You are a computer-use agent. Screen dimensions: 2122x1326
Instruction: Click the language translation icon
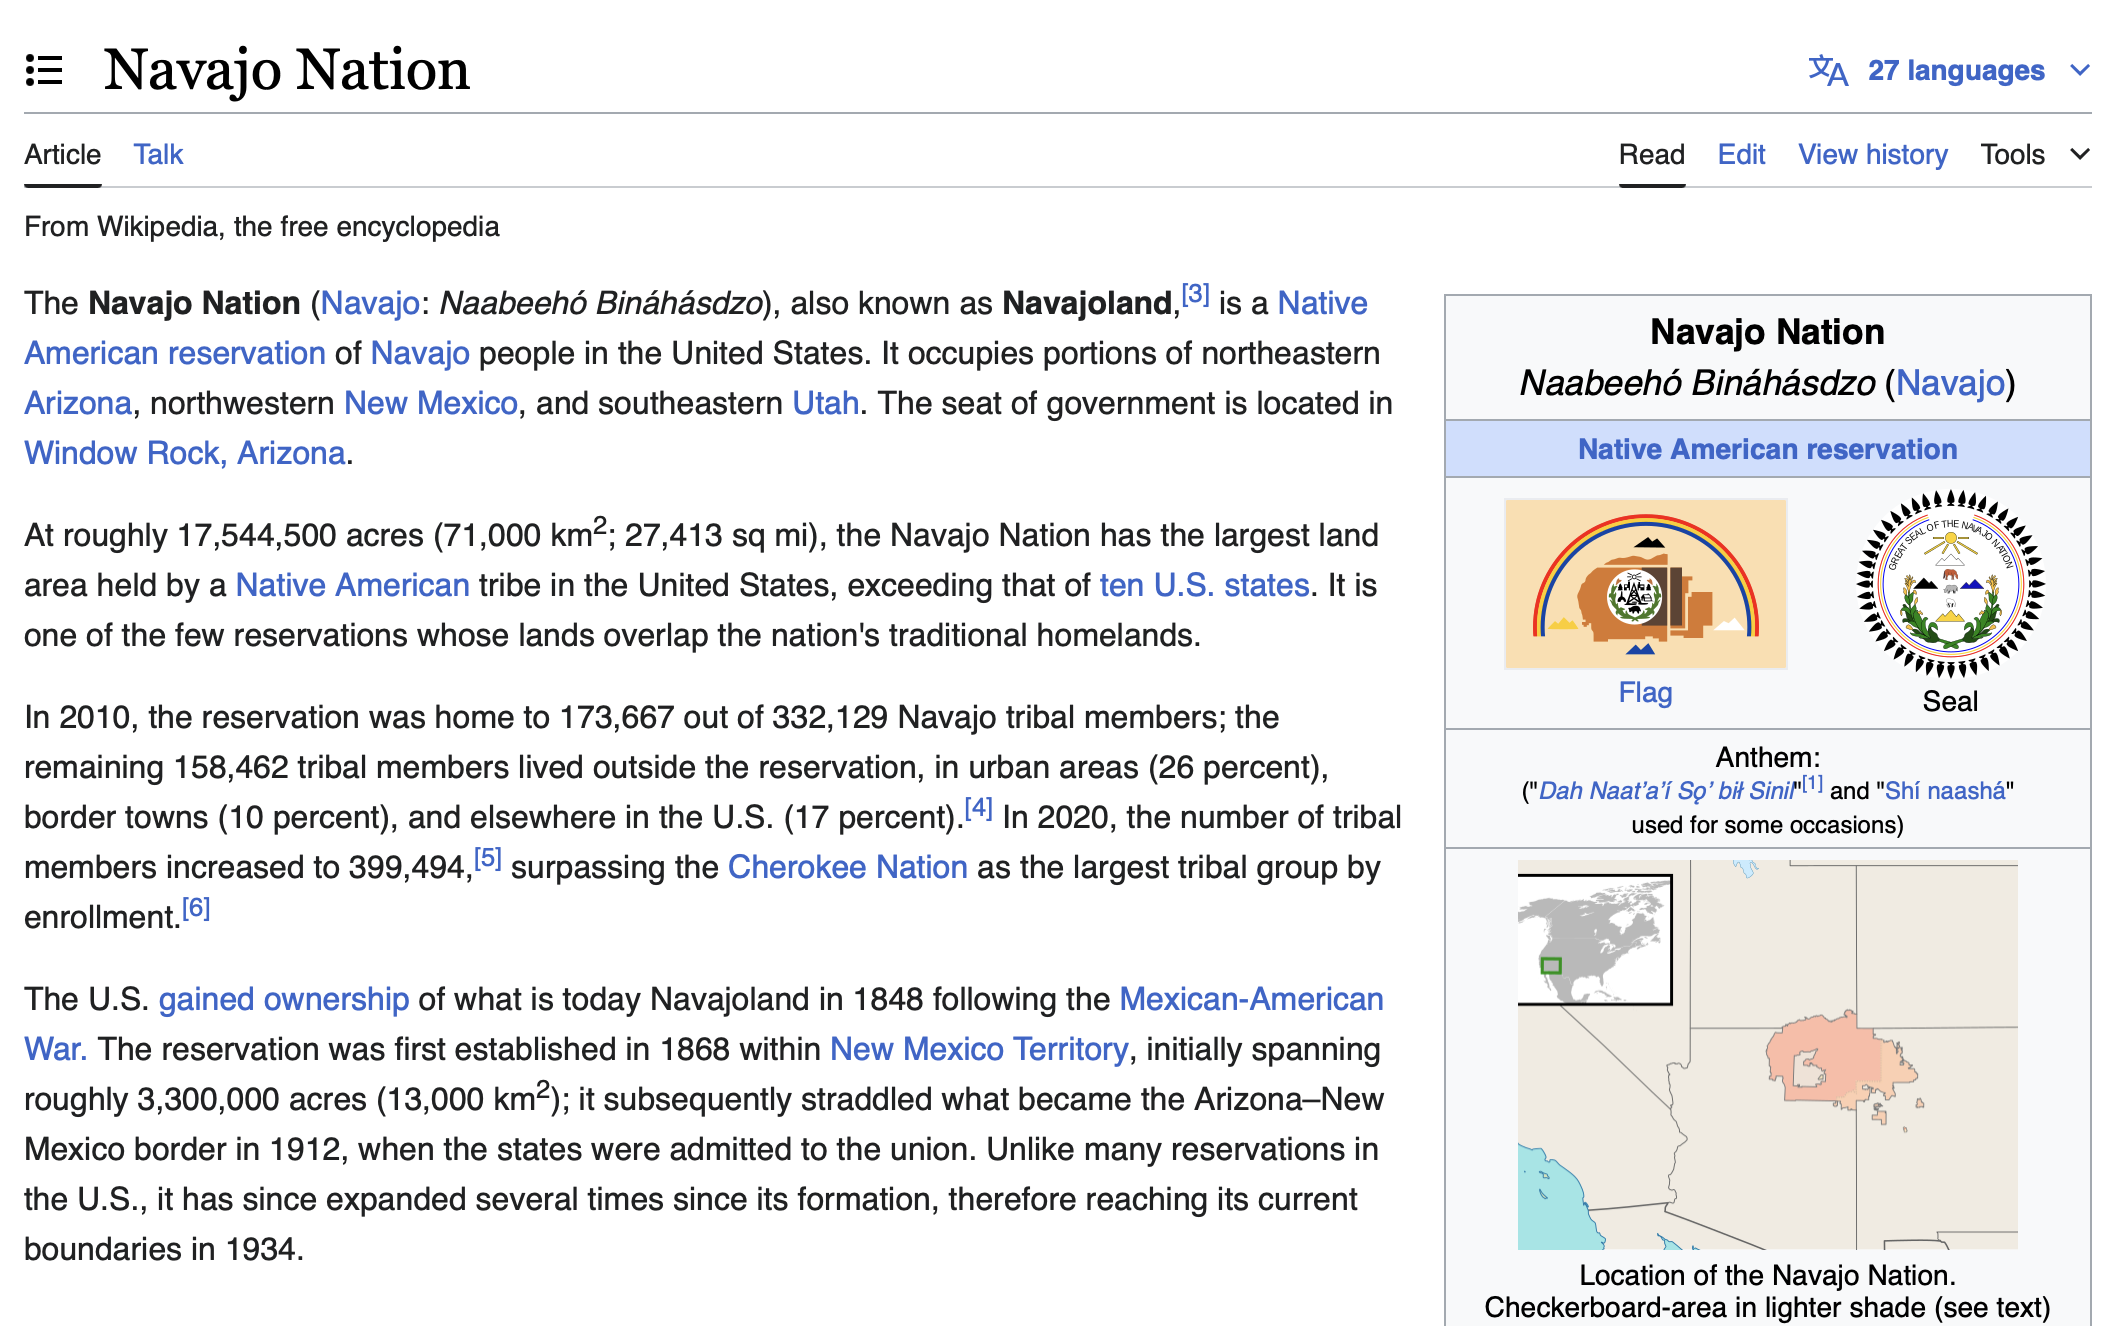click(x=1827, y=71)
